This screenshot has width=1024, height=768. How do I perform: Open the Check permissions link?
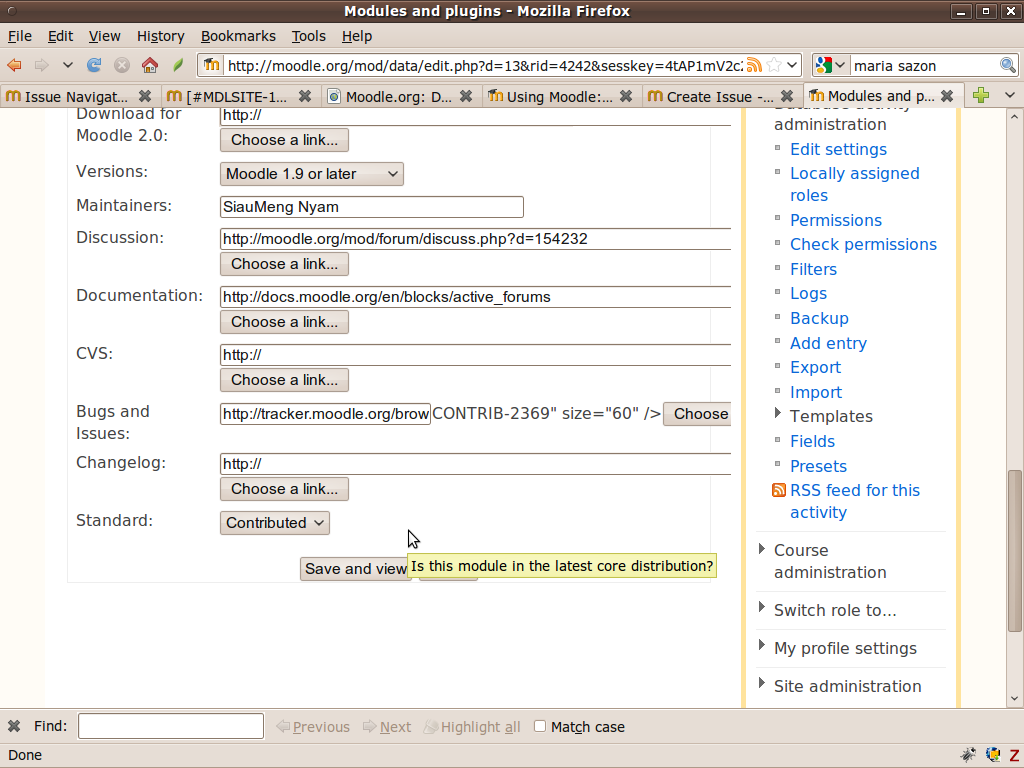point(863,244)
